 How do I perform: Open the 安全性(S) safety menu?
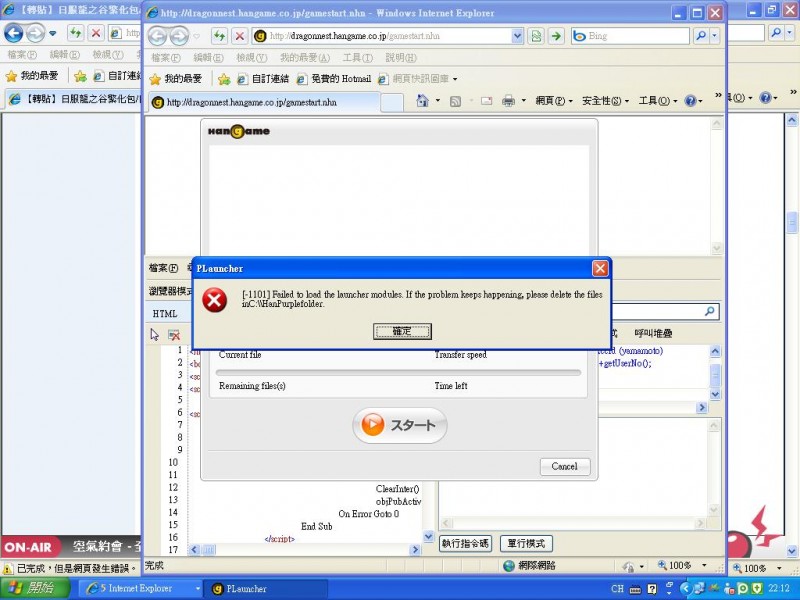click(x=606, y=101)
